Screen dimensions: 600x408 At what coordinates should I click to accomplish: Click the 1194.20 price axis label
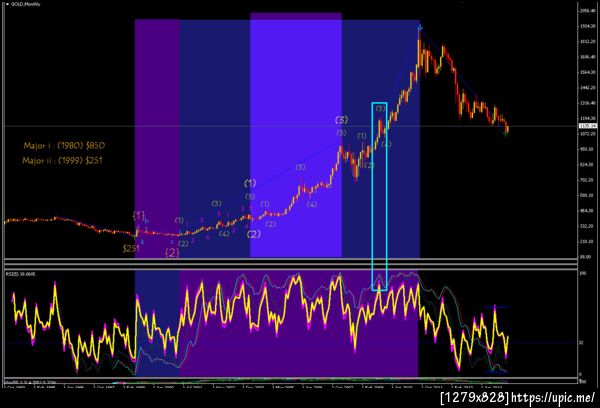588,118
